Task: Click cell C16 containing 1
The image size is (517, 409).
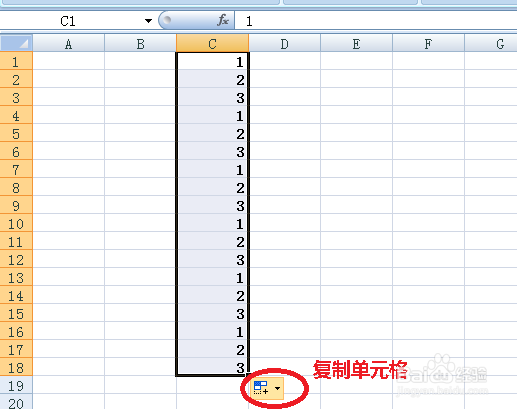Action: pos(212,331)
